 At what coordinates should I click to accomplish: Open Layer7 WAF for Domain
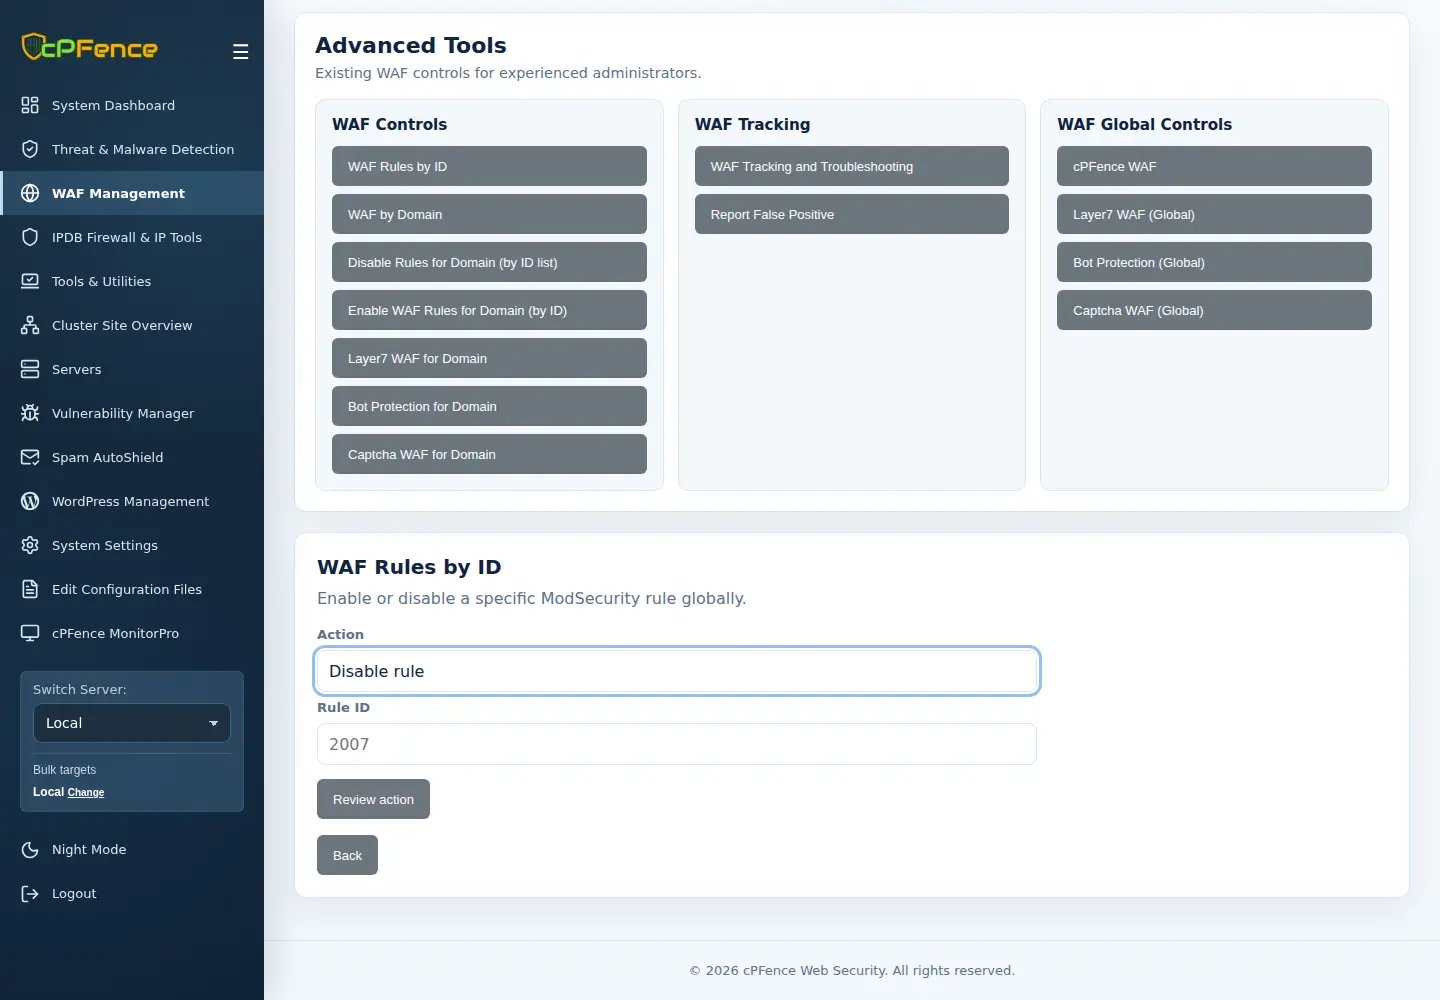click(489, 358)
